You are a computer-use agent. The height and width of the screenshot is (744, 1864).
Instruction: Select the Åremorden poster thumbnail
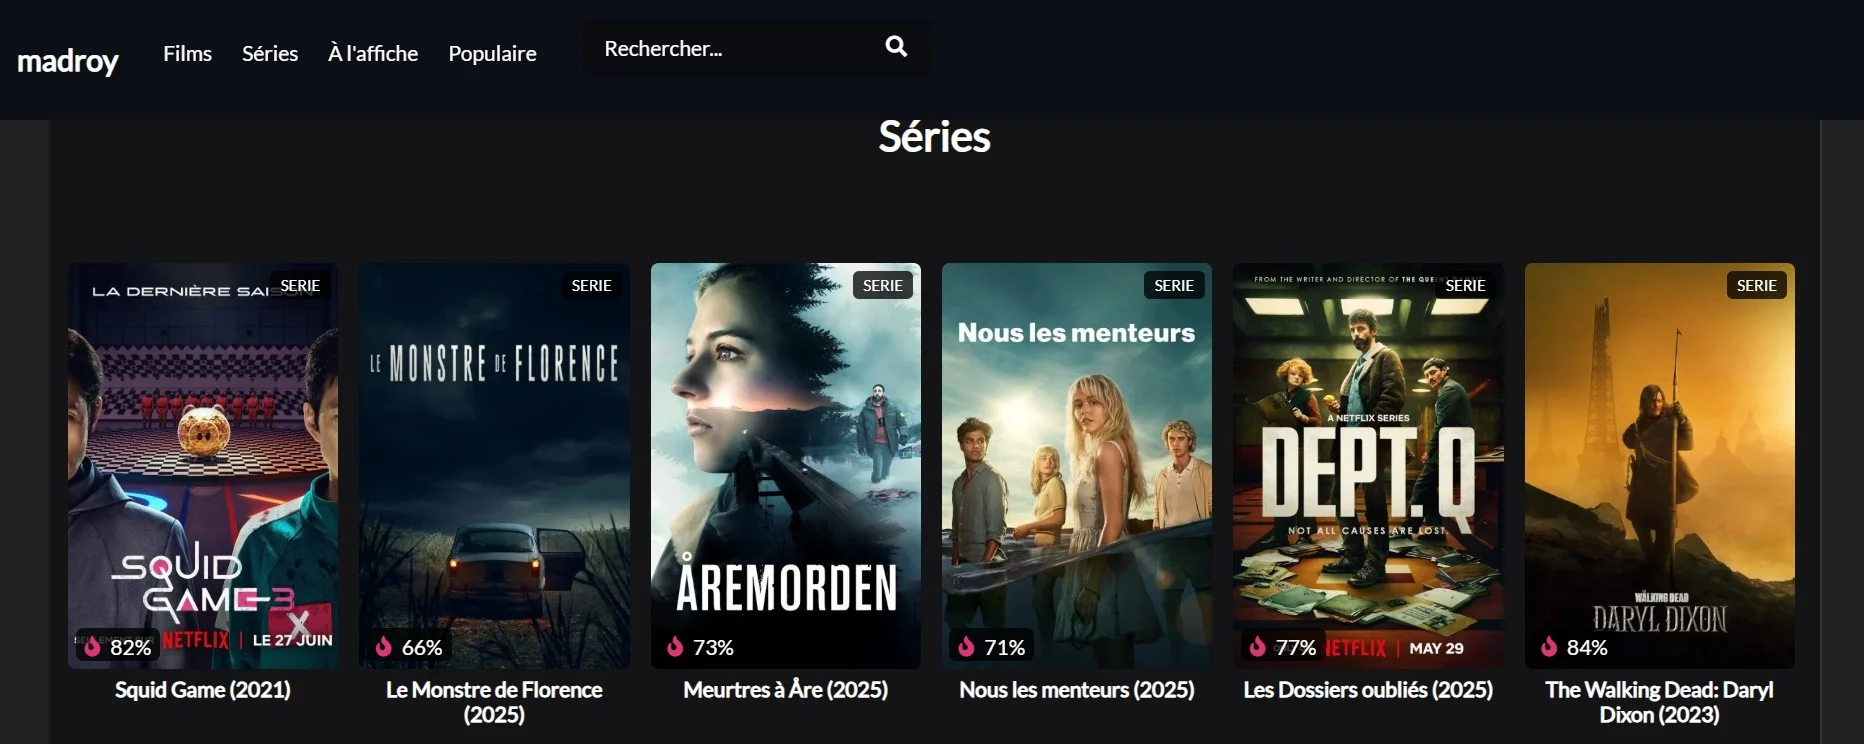[x=786, y=465]
